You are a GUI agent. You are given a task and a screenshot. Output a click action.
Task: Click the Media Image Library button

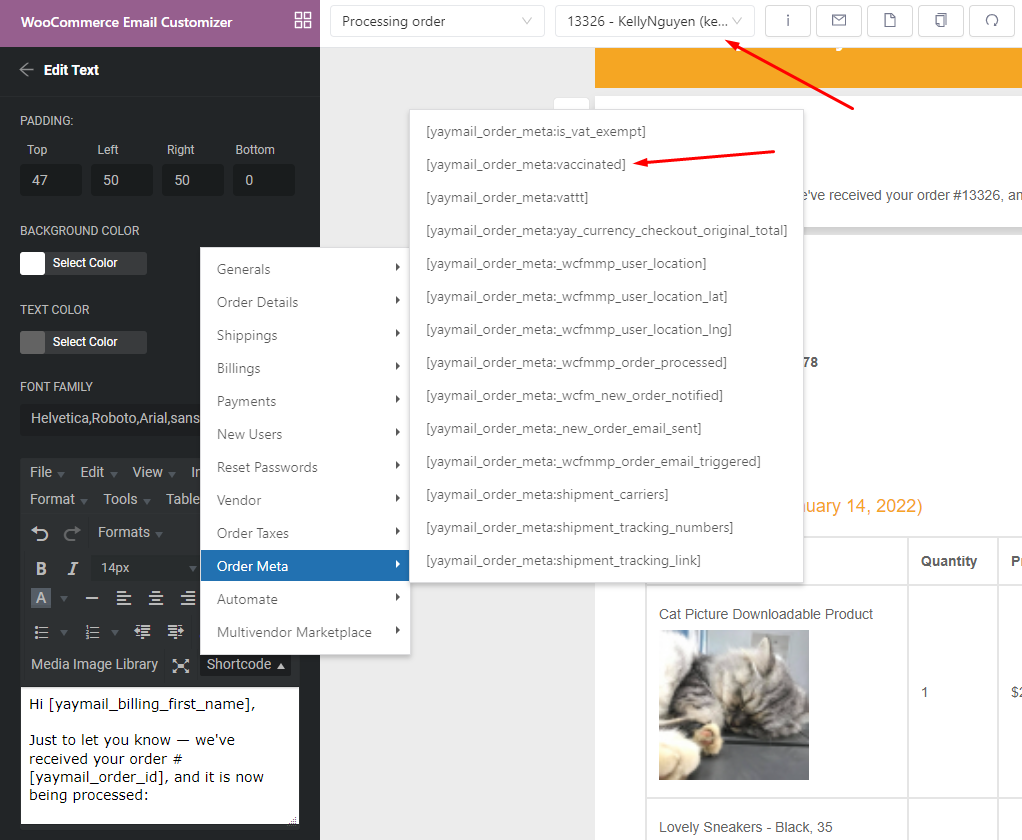94,665
